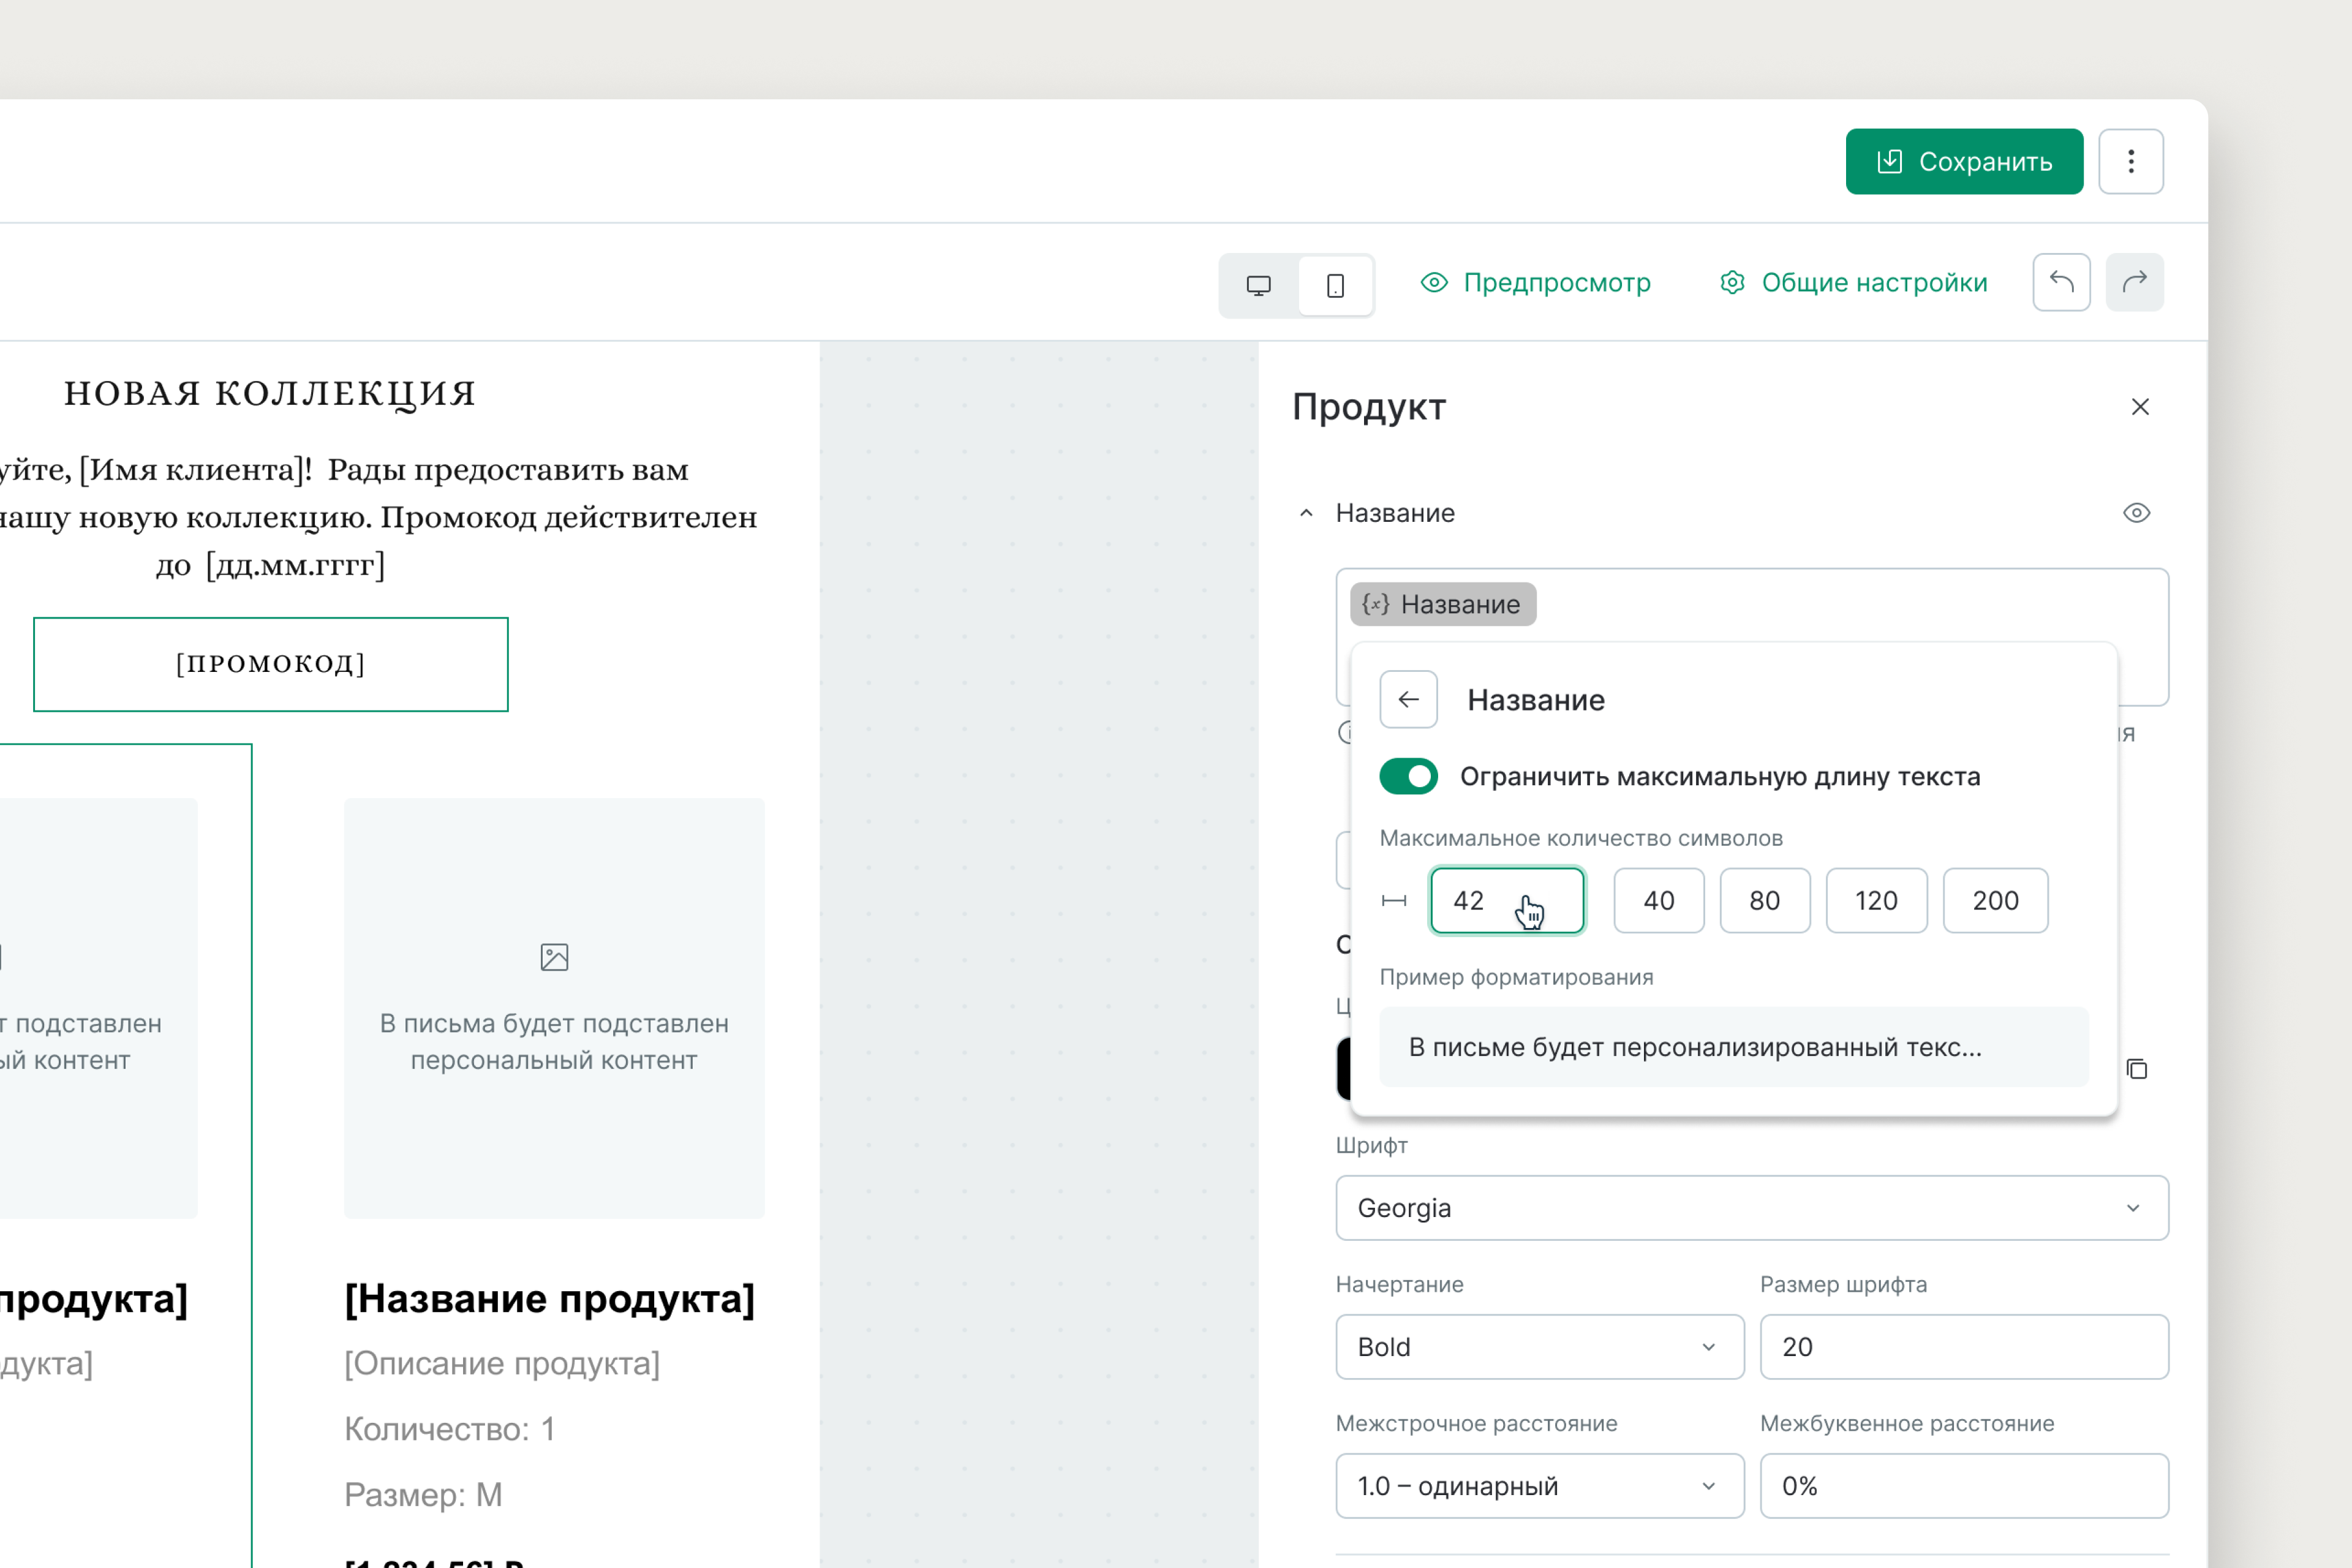The image size is (2352, 1568).
Task: Click the Количество: 1 text line
Action: click(x=449, y=1429)
